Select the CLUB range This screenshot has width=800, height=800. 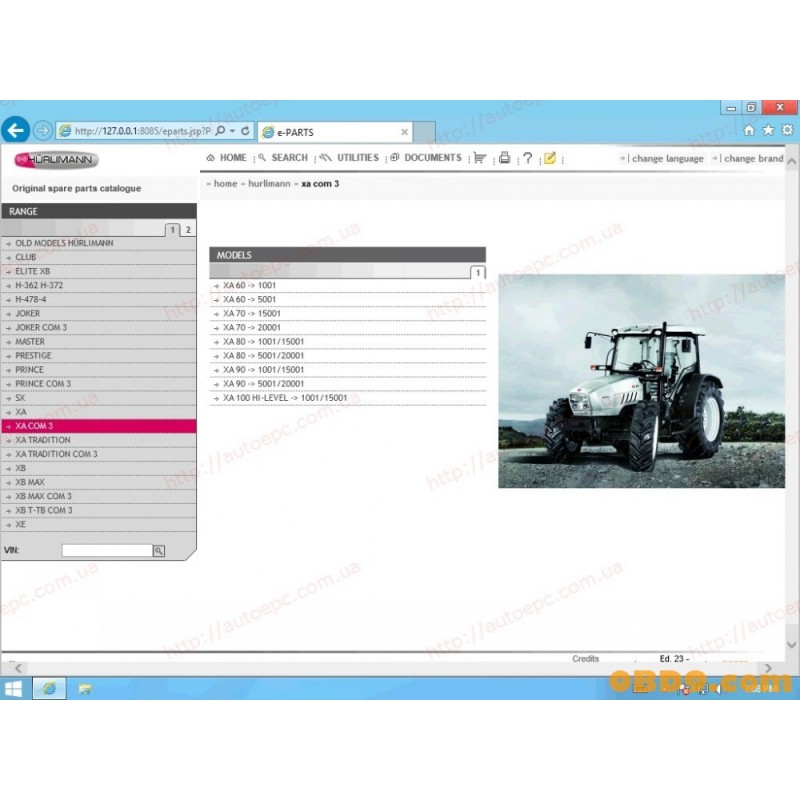pyautogui.click(x=99, y=257)
